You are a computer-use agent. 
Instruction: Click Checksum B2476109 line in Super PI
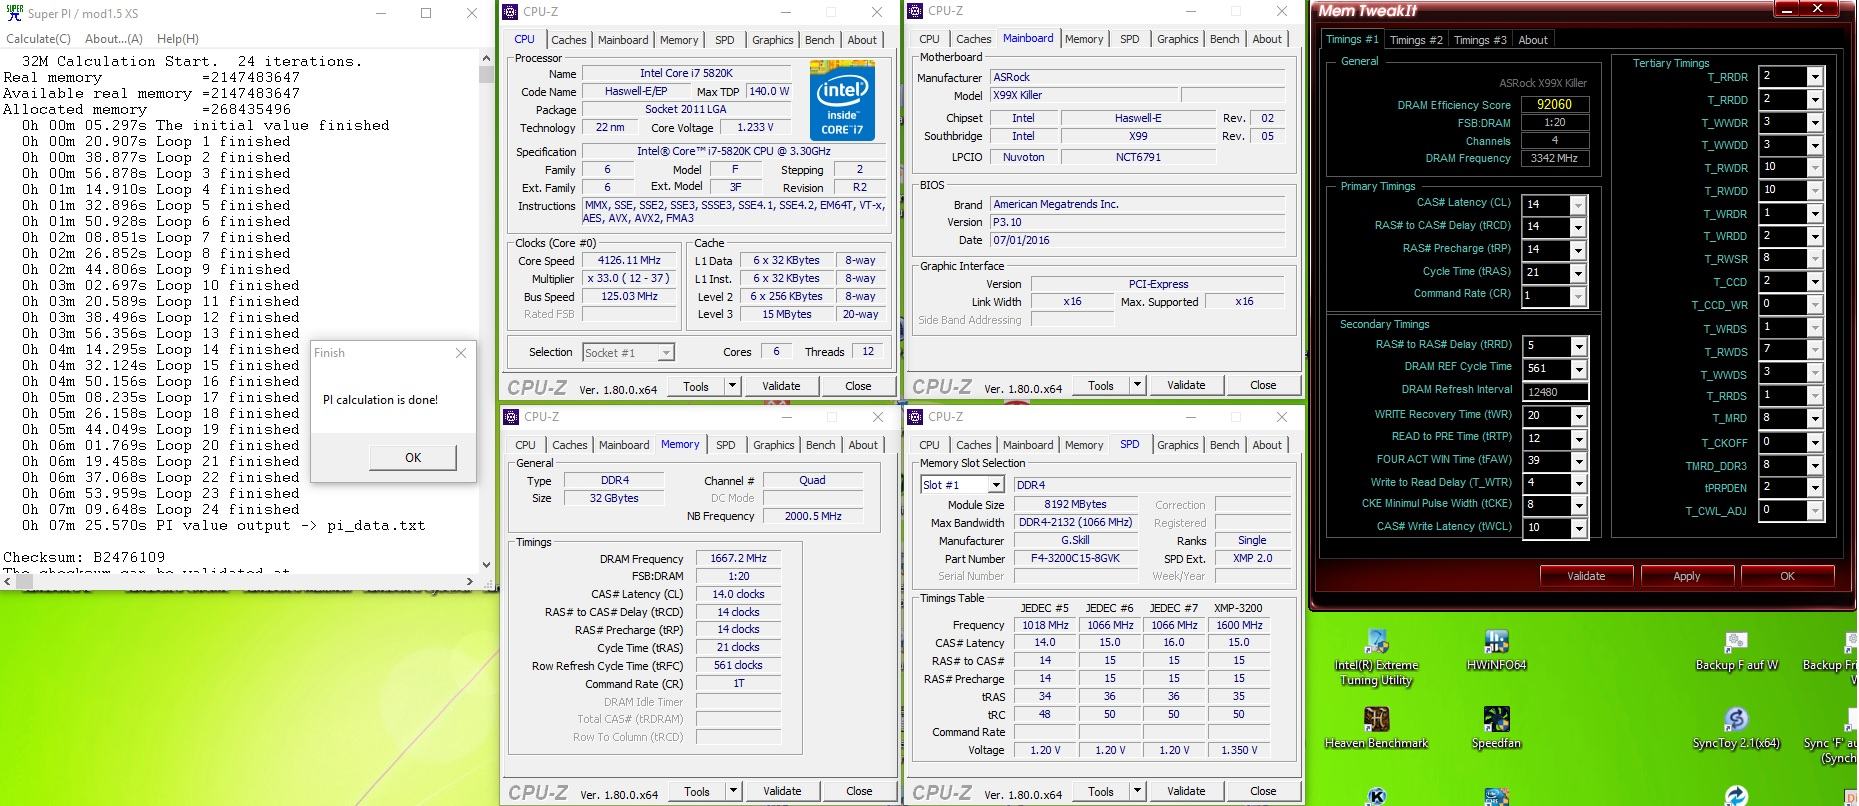click(84, 557)
